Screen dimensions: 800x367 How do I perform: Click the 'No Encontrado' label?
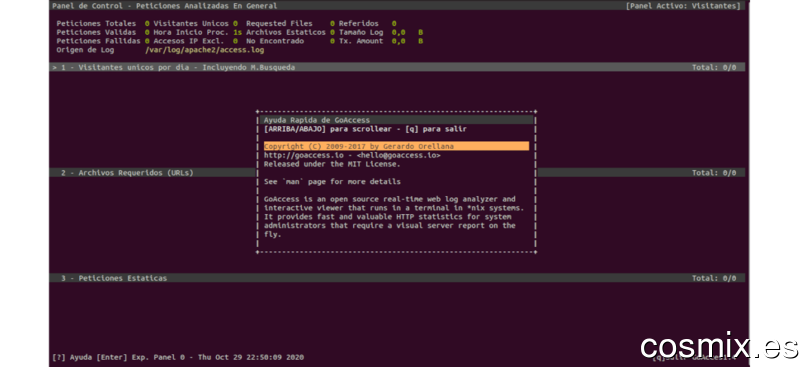(x=275, y=41)
